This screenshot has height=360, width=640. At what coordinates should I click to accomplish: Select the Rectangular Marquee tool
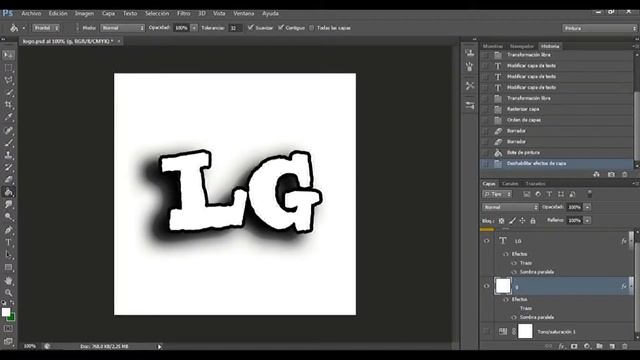[8, 68]
